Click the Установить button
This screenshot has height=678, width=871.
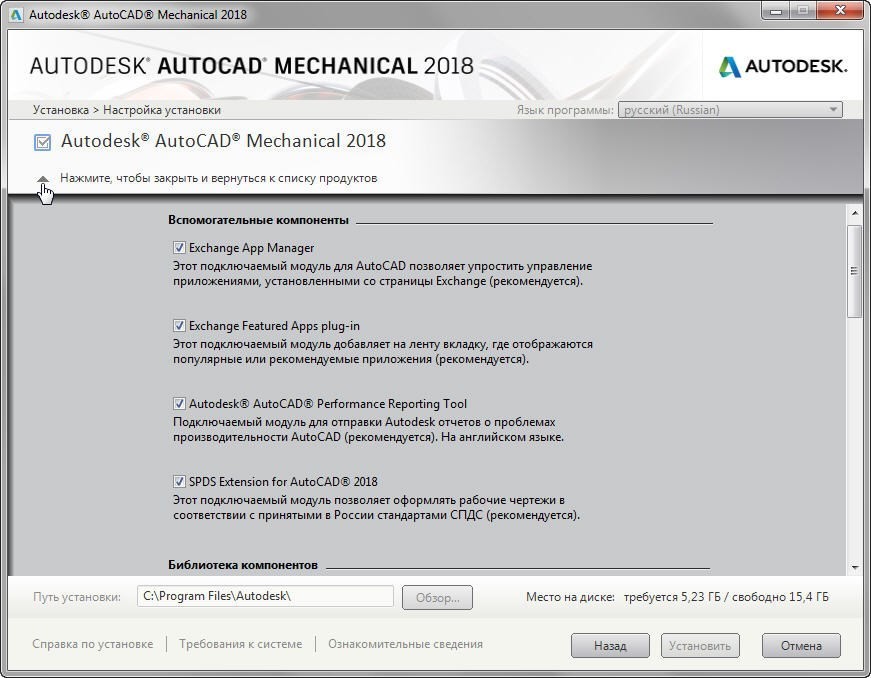(700, 646)
